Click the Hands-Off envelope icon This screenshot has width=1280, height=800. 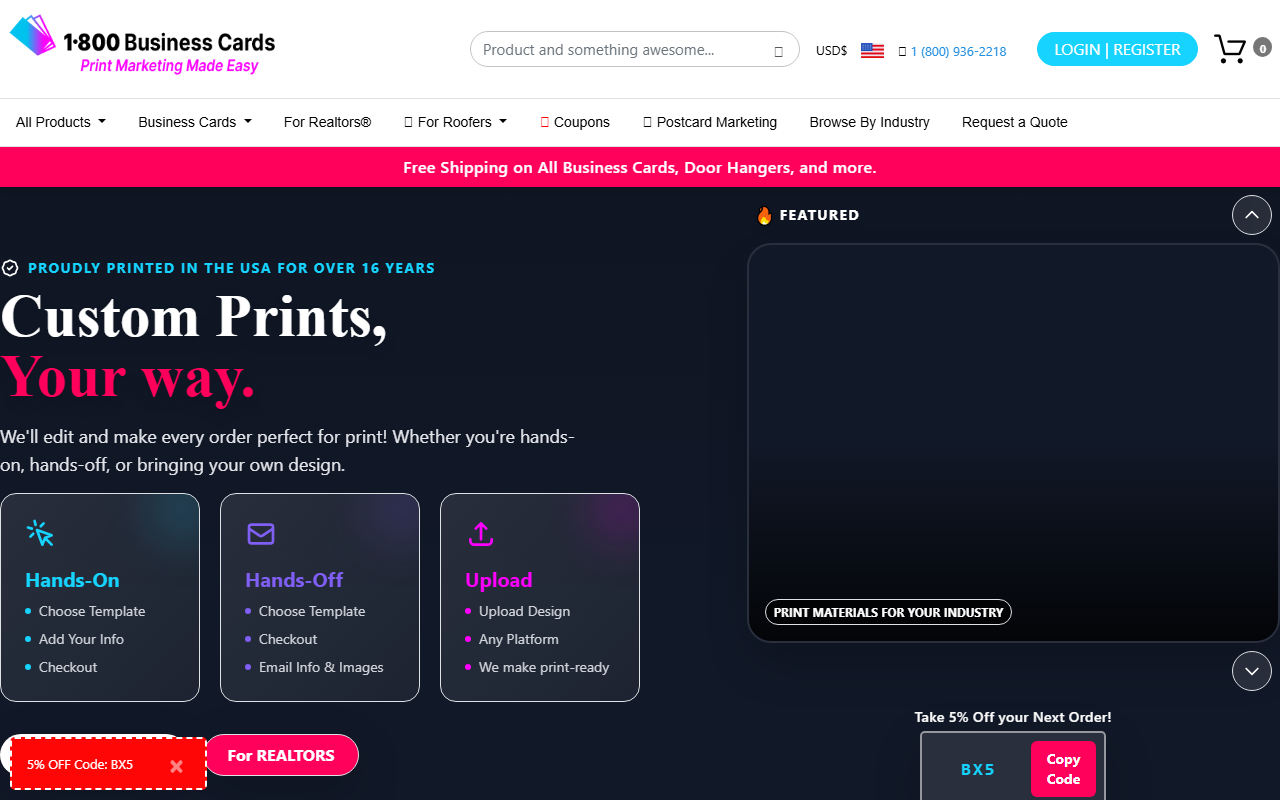[261, 534]
